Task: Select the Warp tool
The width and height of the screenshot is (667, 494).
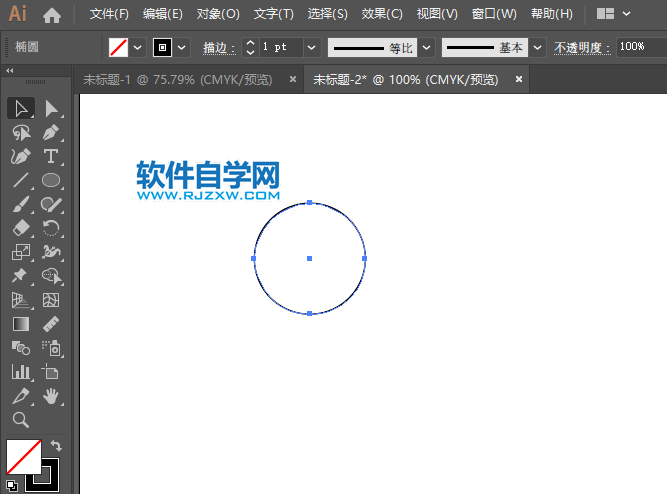Action: point(51,252)
